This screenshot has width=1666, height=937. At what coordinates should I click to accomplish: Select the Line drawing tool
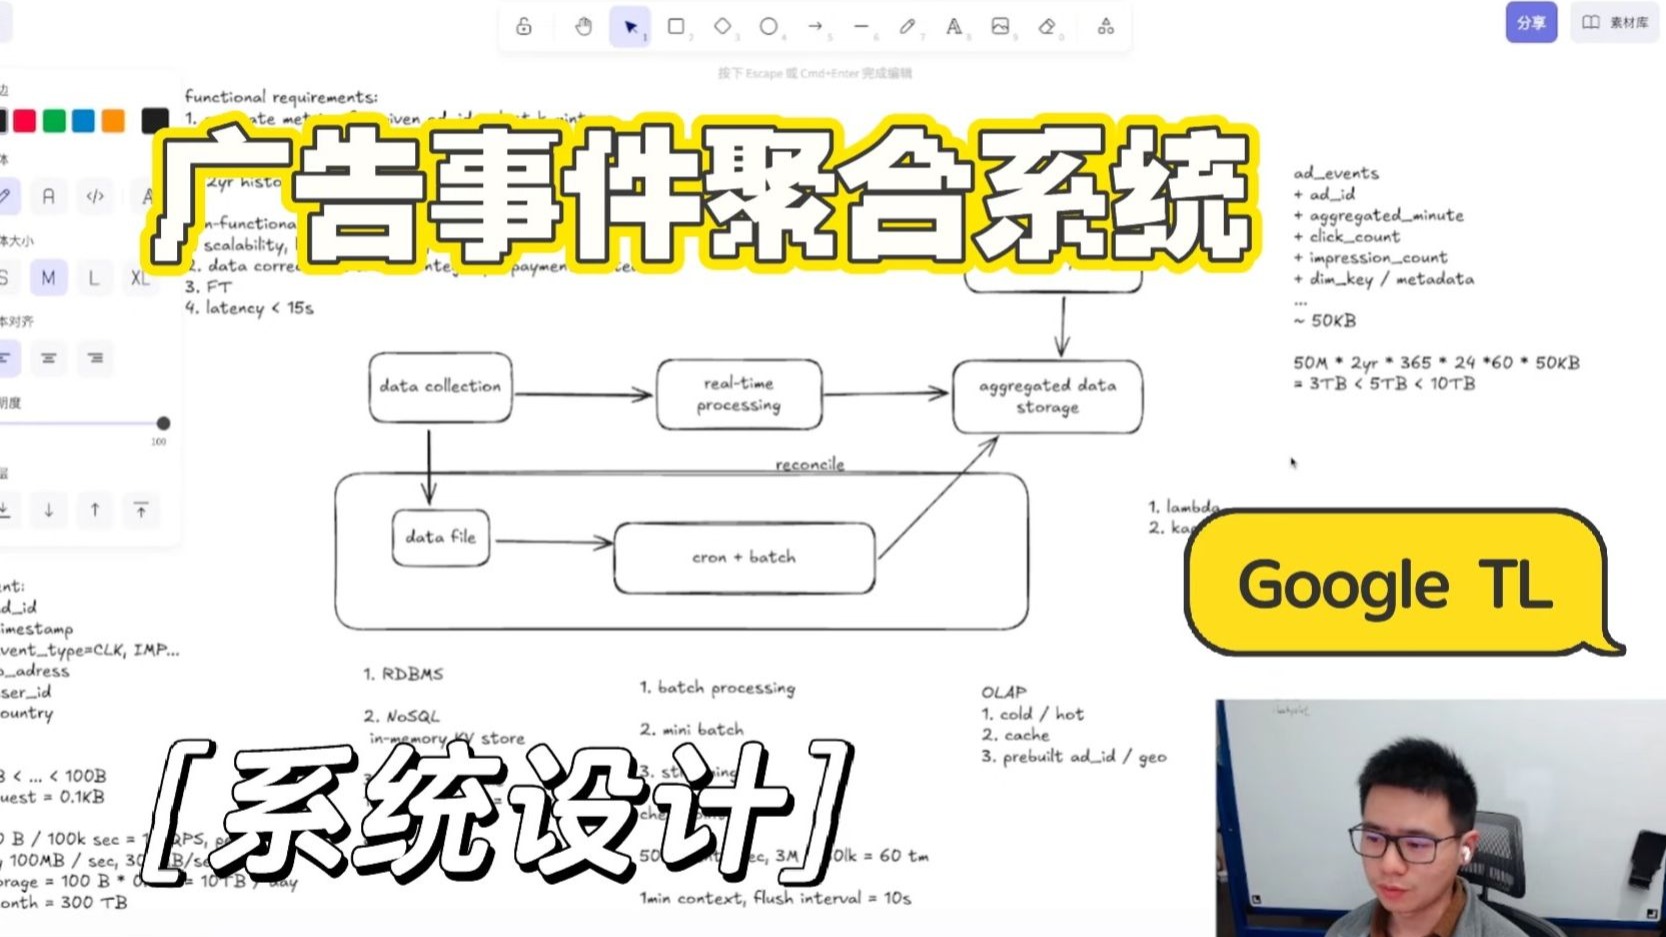[x=861, y=27]
